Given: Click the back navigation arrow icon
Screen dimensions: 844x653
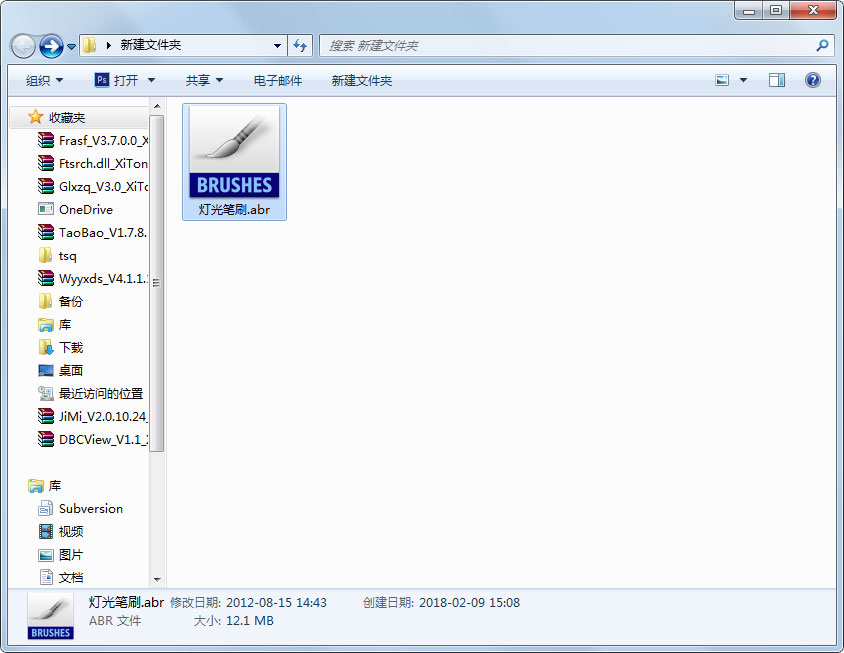Looking at the screenshot, I should tap(22, 45).
